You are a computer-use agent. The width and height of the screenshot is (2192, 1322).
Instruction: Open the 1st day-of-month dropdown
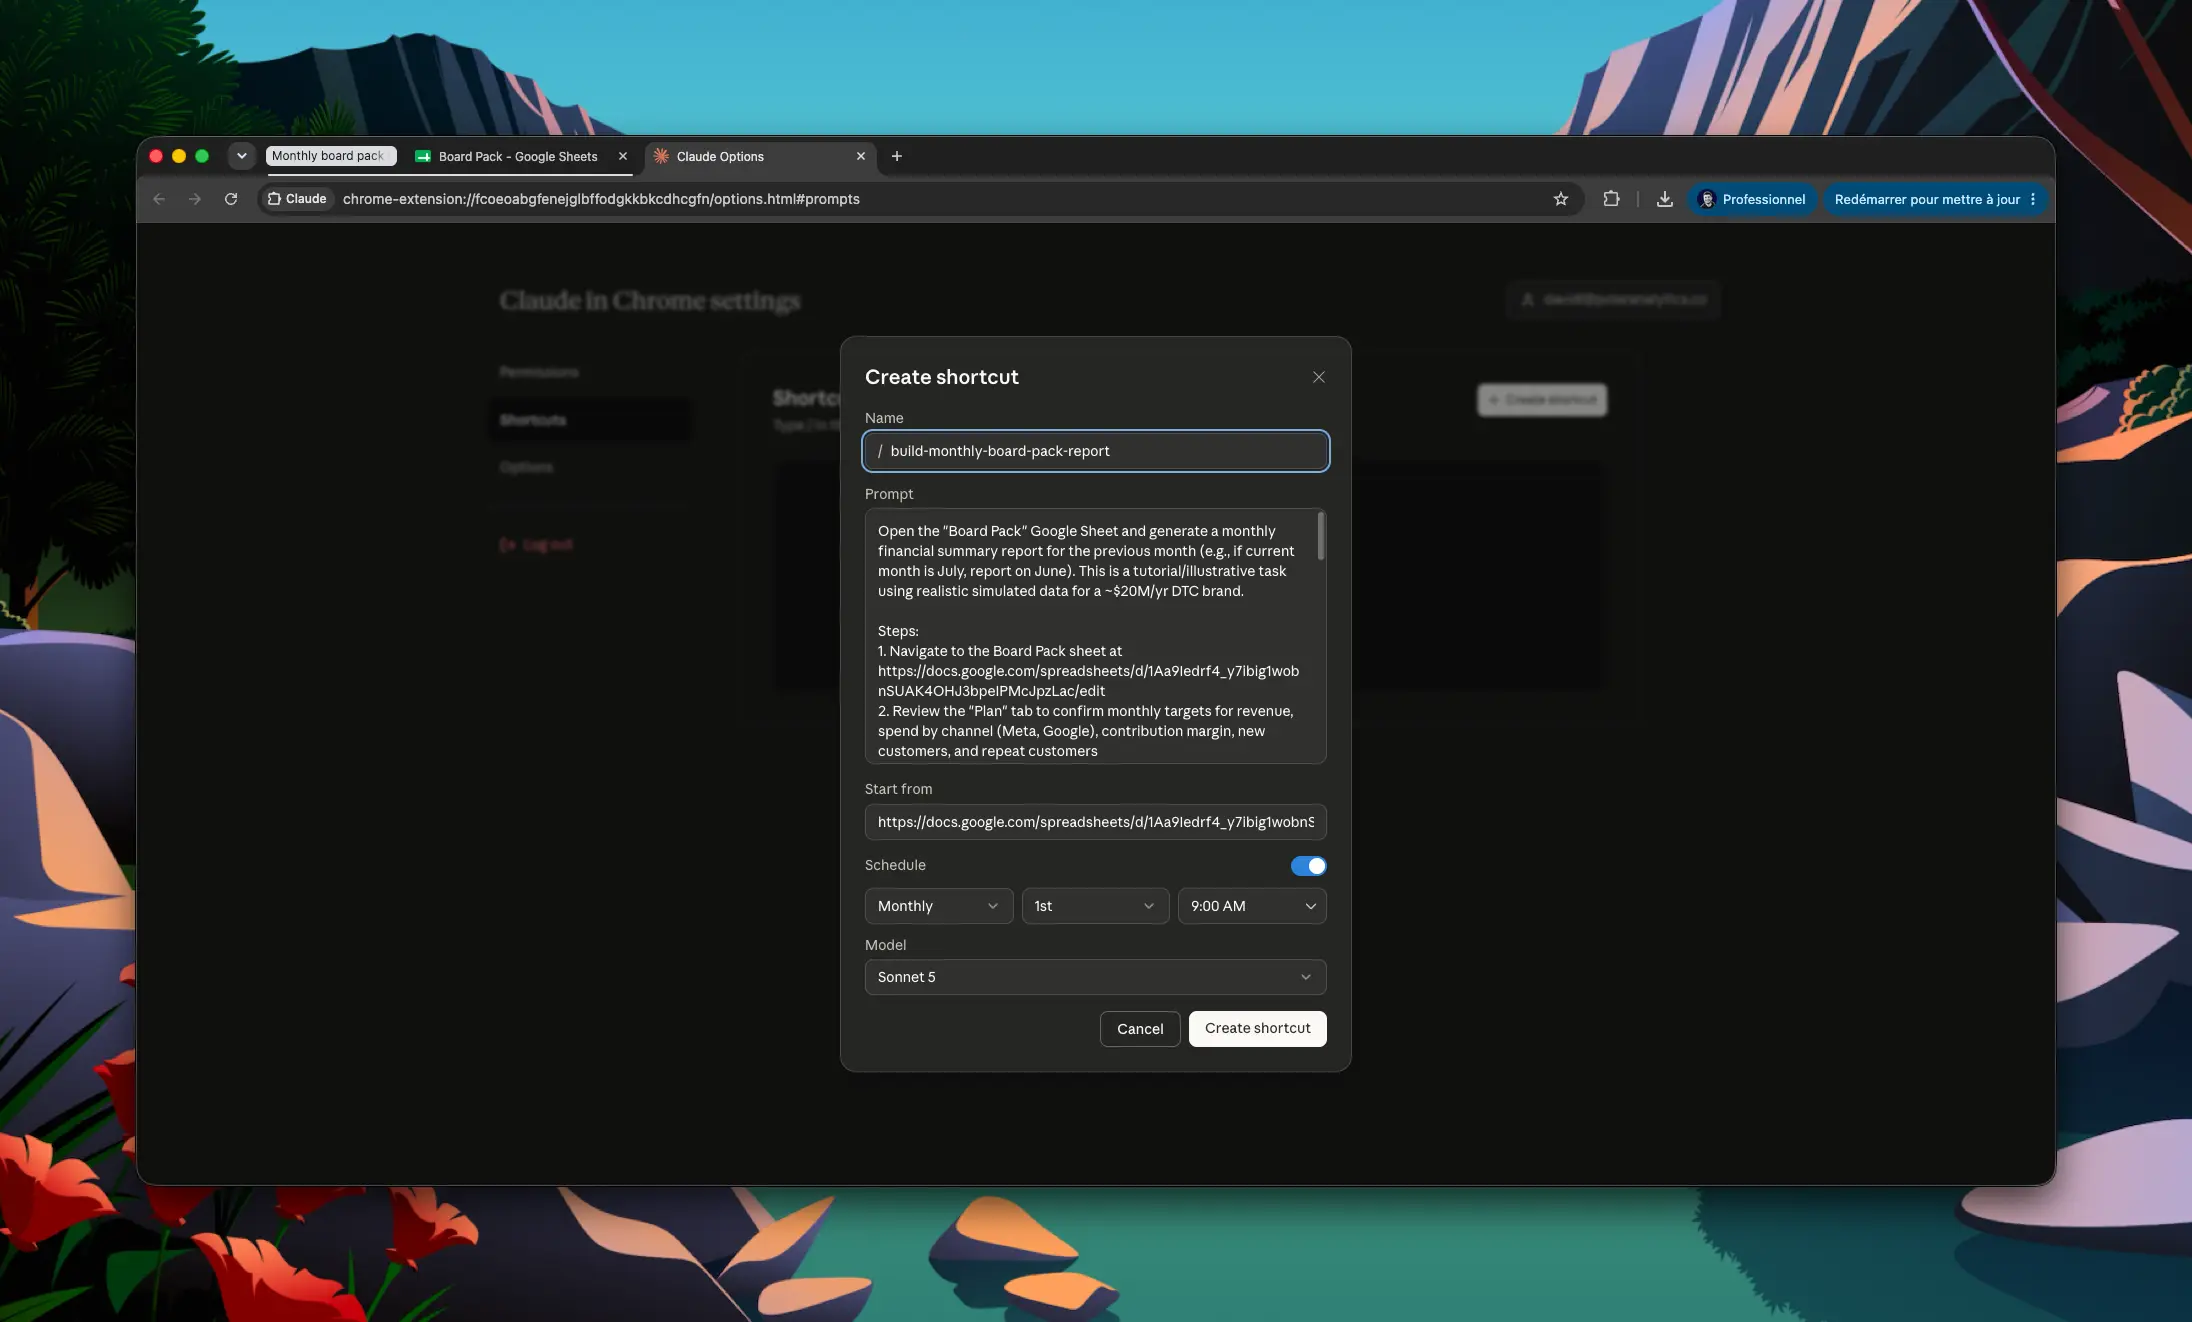[1095, 906]
